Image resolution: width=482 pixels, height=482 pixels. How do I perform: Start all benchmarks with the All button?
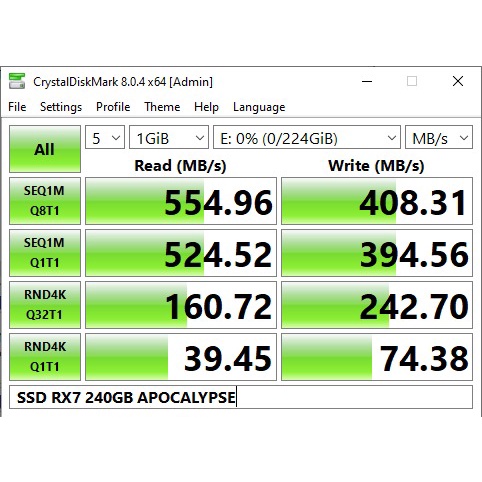(45, 149)
